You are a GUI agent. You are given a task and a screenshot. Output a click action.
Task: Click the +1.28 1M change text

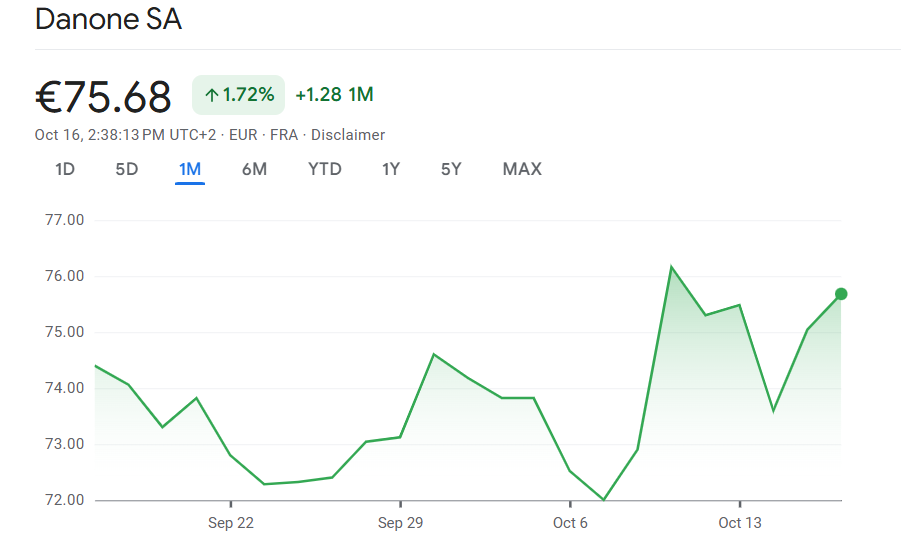coord(334,95)
